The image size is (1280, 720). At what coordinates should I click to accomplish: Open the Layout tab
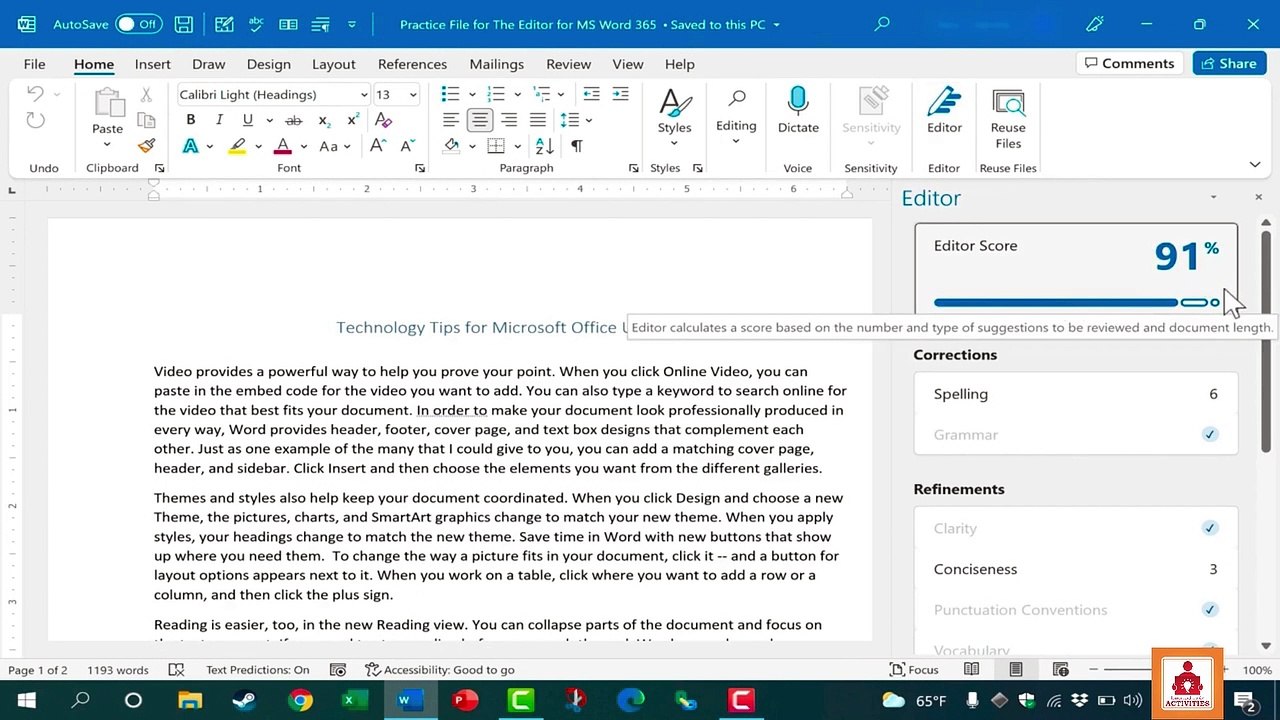click(x=333, y=64)
